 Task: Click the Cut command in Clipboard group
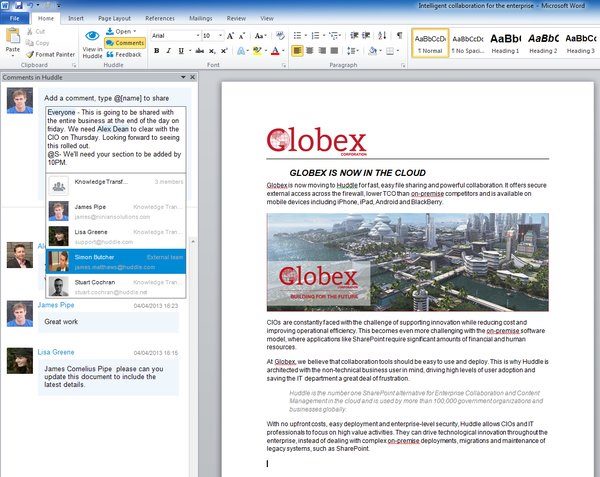click(39, 32)
